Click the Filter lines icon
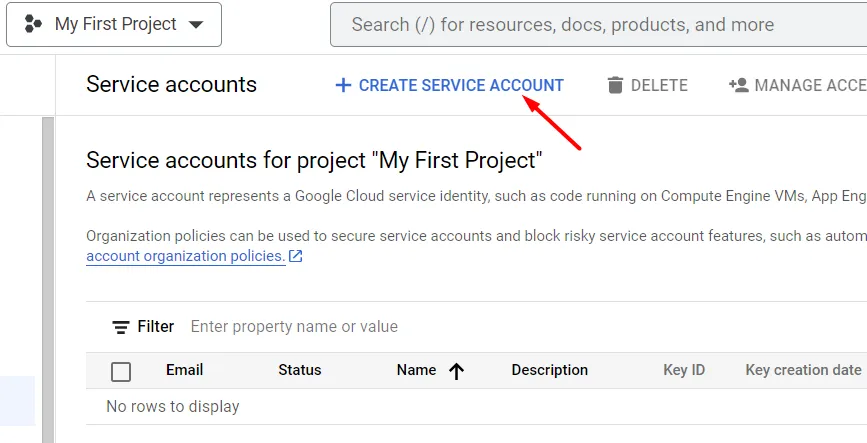Screen dimensions: 867x443 click(121, 327)
